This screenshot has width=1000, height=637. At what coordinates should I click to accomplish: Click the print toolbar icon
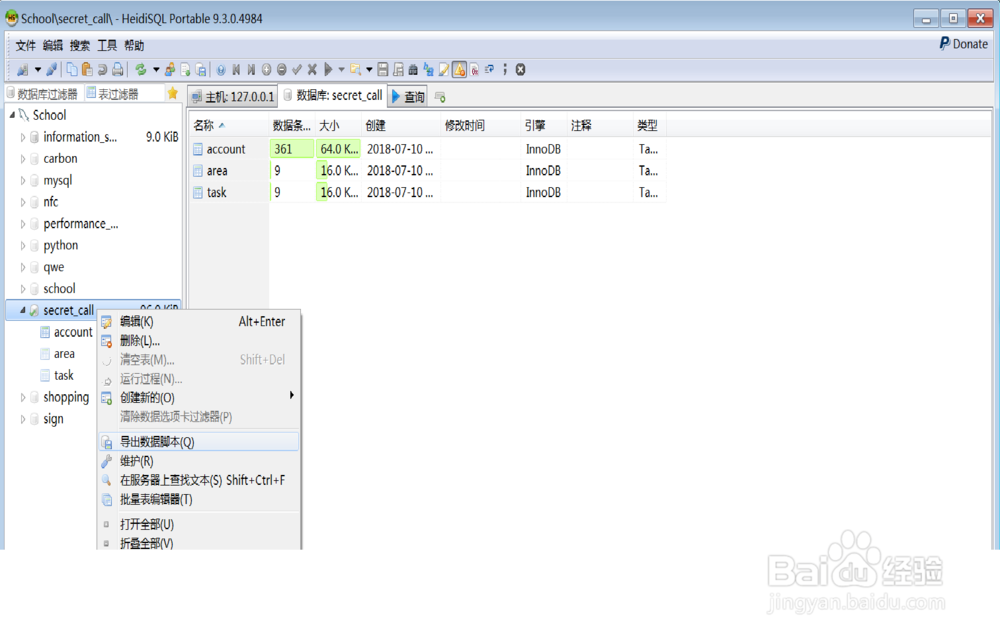pos(117,69)
